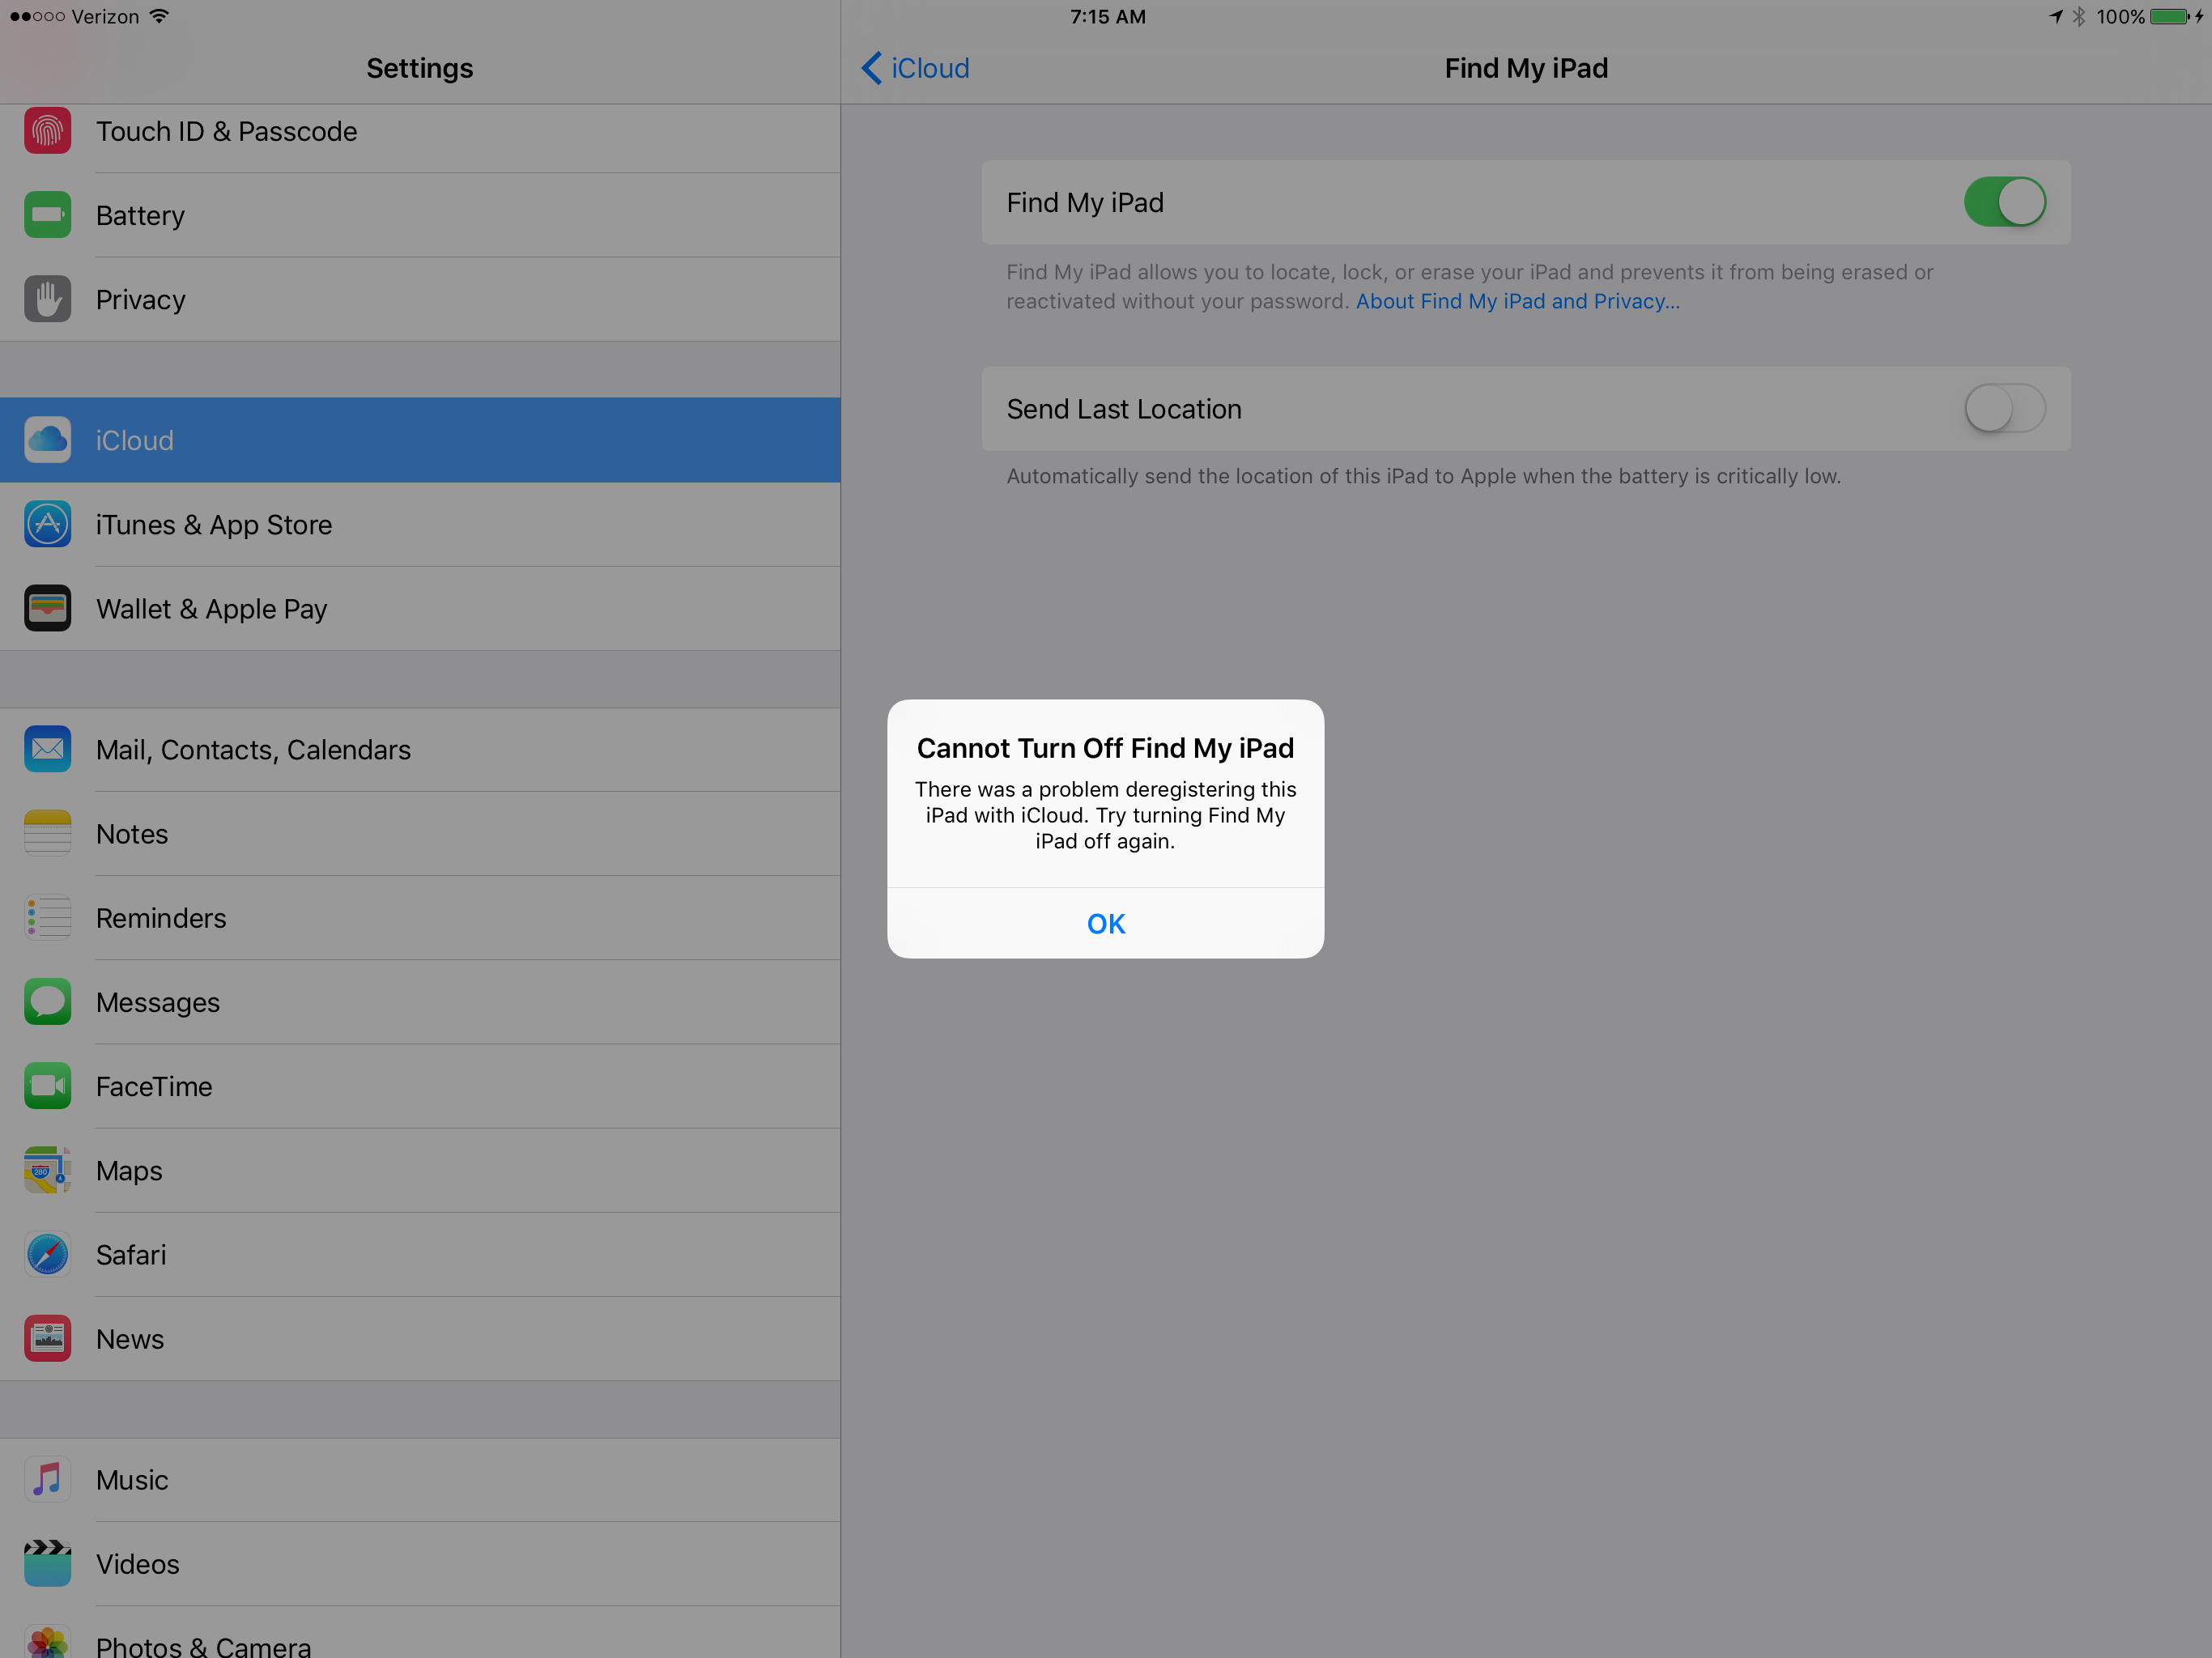2212x1658 pixels.
Task: Select iCloud row in Settings sidebar
Action: coord(420,440)
